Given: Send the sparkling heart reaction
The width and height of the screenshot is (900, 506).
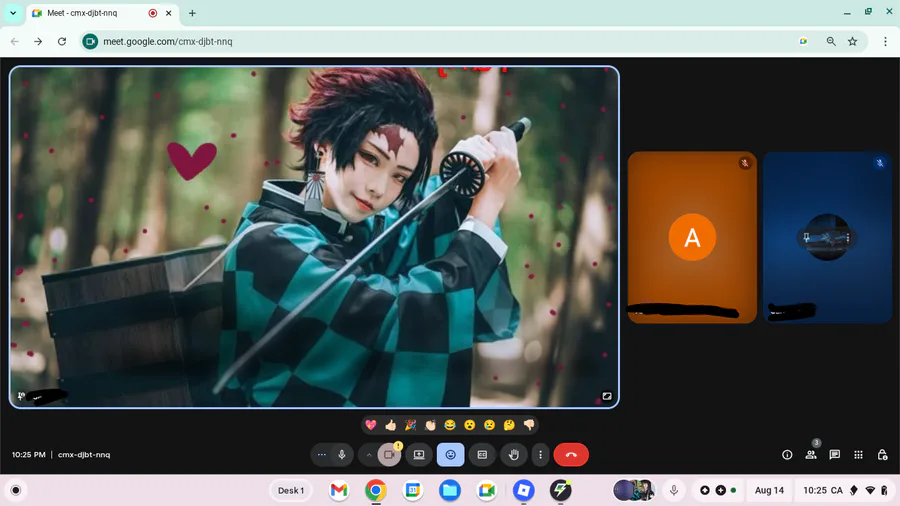Looking at the screenshot, I should point(371,425).
